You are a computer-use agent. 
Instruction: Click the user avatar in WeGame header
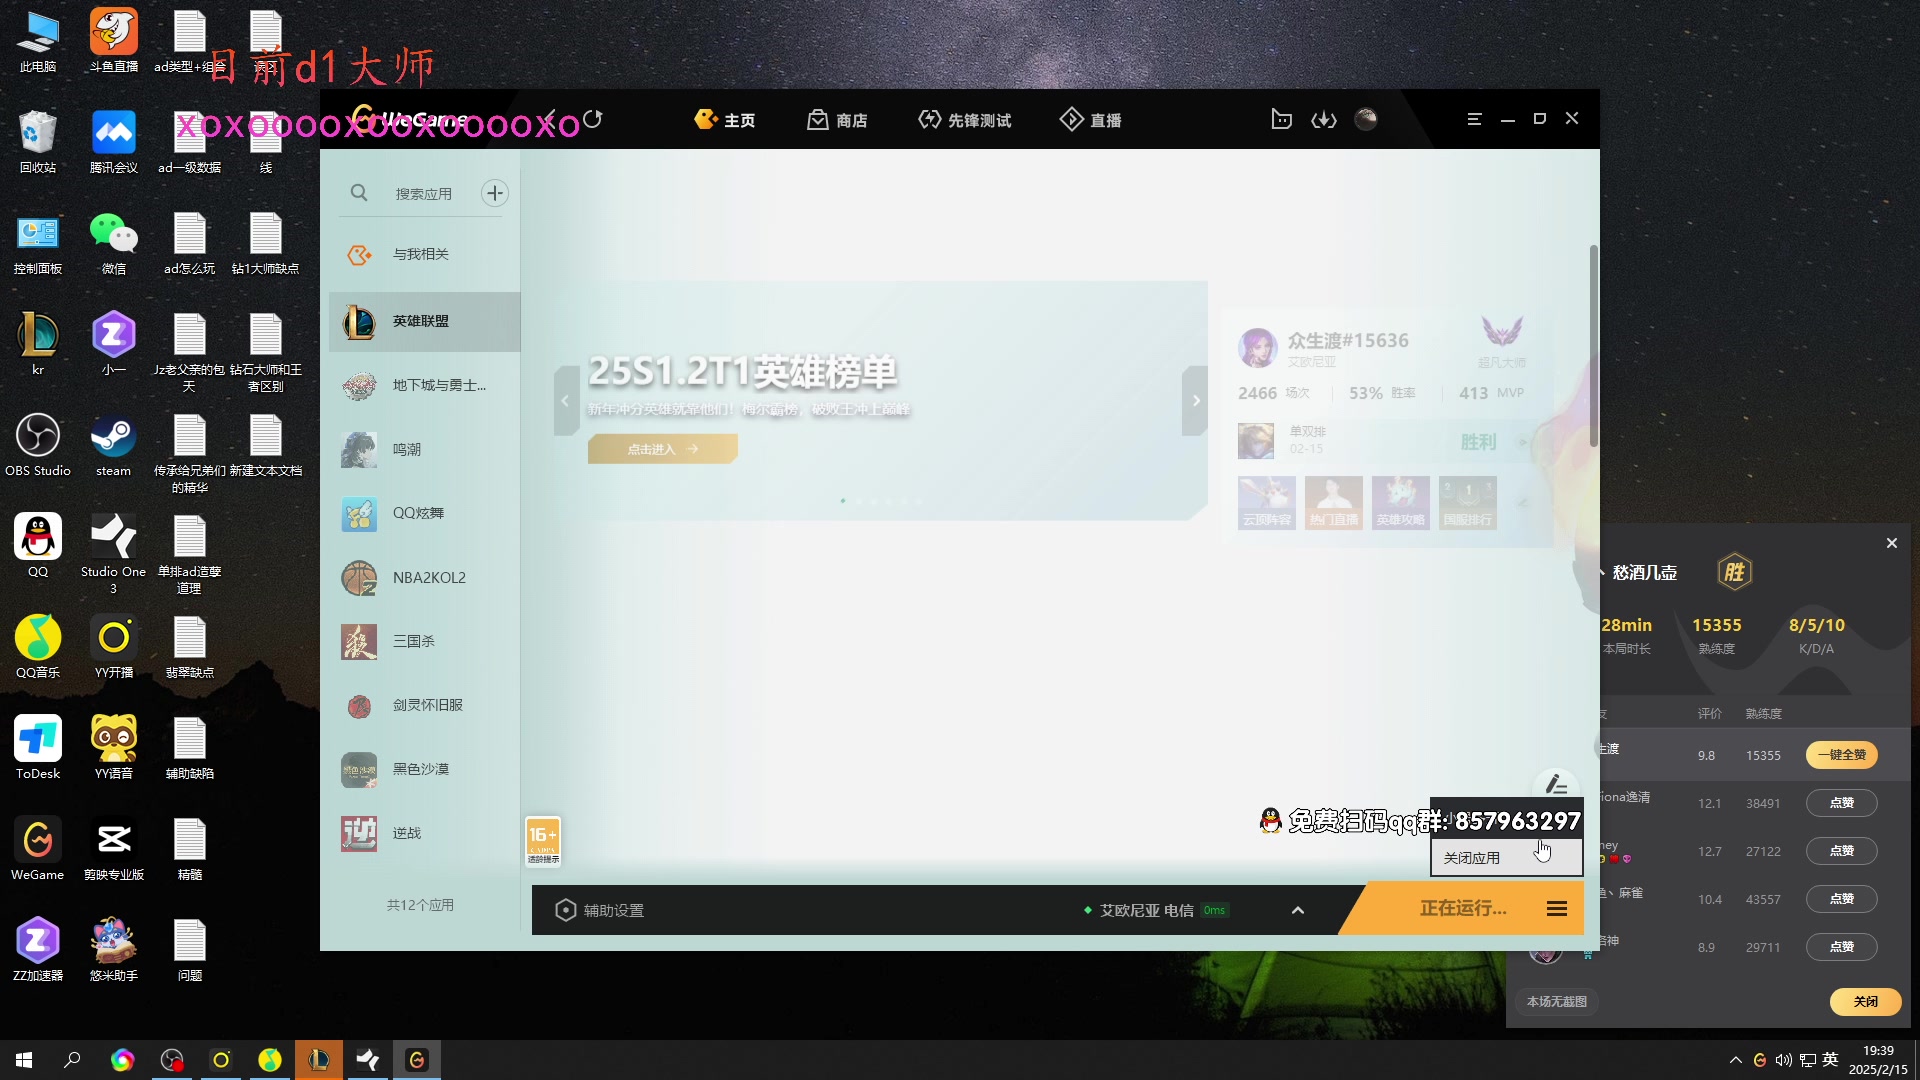pyautogui.click(x=1366, y=119)
